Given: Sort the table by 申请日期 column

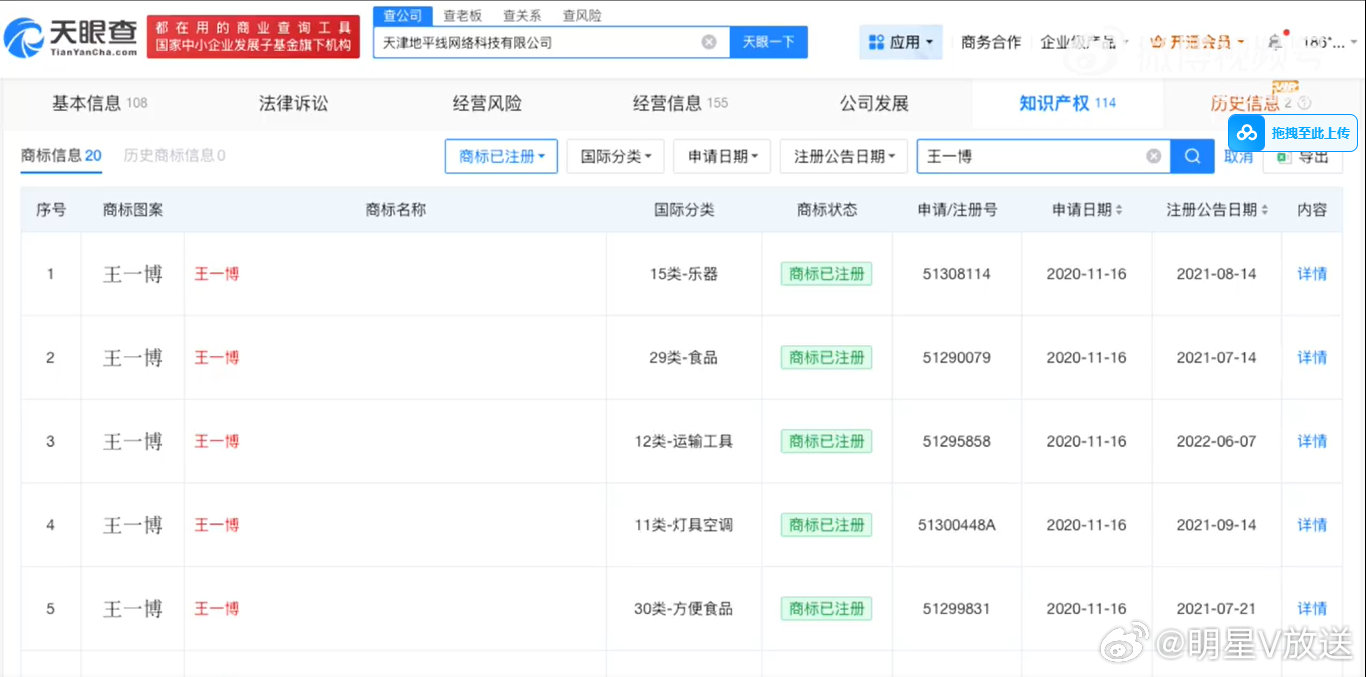Looking at the screenshot, I should [1086, 209].
